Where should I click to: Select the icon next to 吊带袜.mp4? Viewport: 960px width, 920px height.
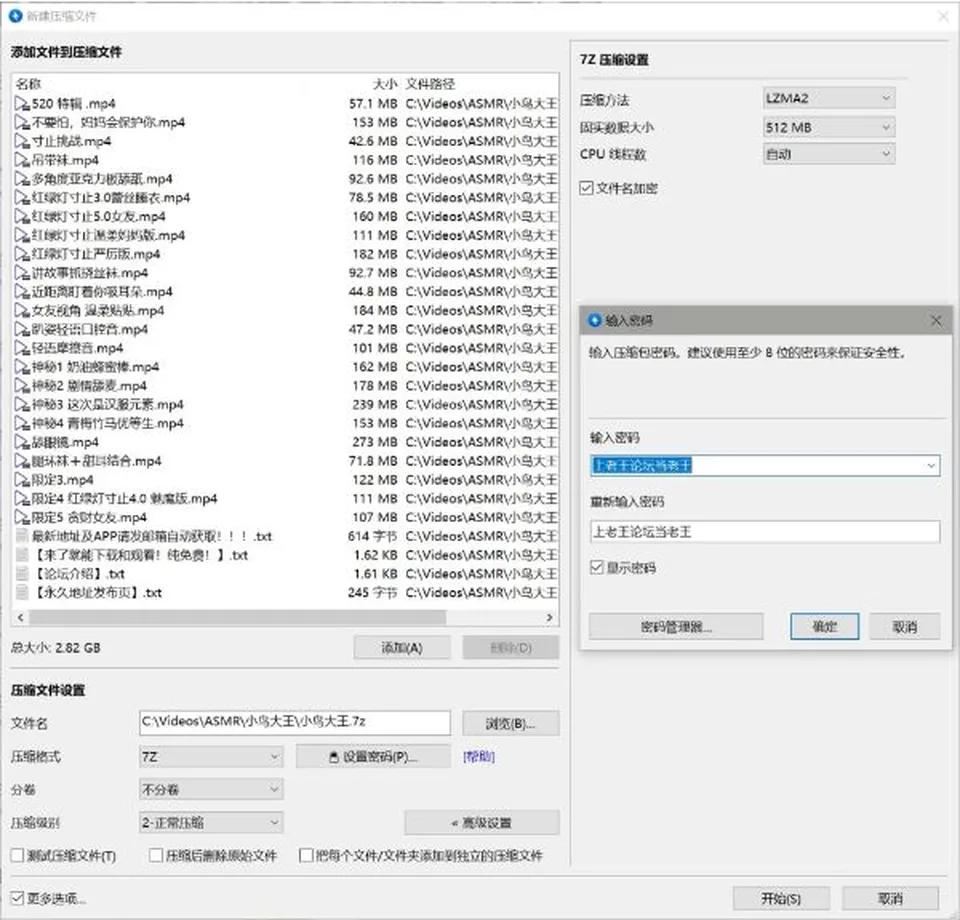click(x=22, y=160)
